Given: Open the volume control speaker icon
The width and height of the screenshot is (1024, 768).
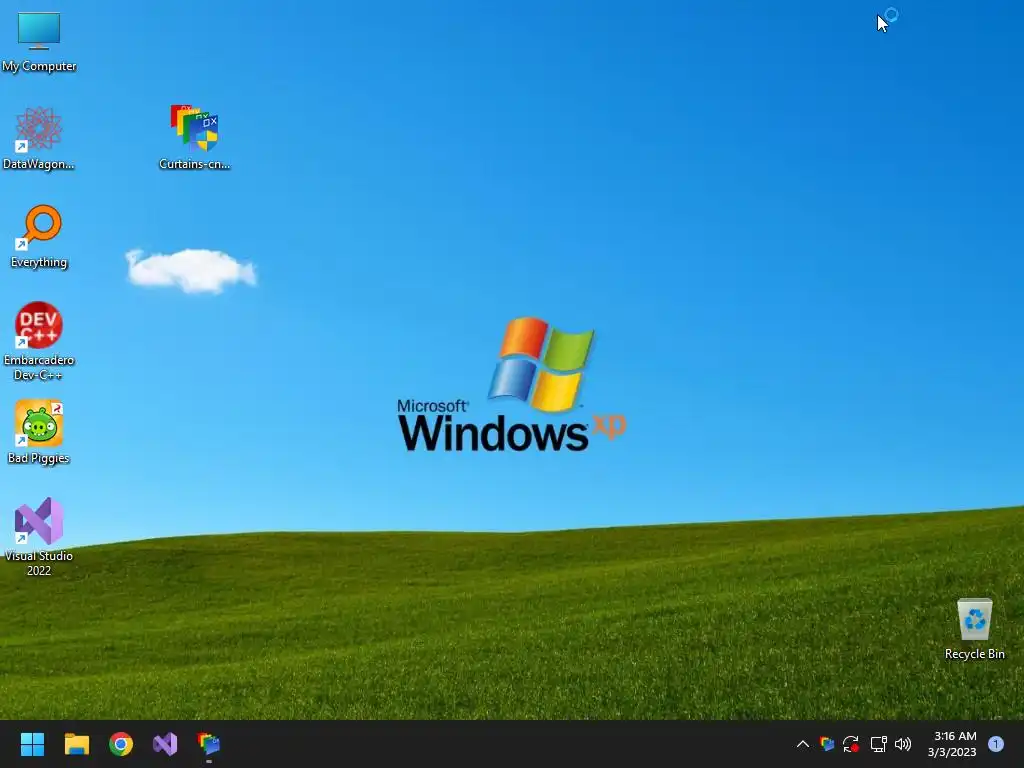Looking at the screenshot, I should [903, 744].
